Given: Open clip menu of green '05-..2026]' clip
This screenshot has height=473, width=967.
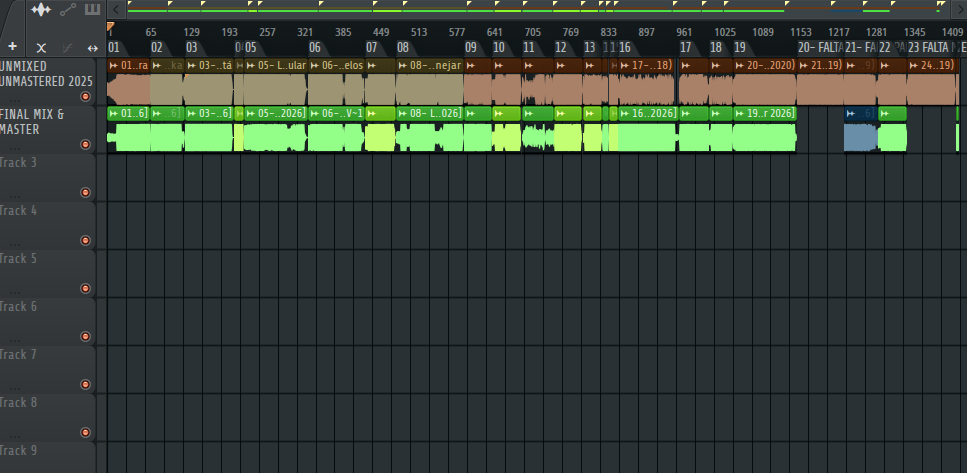Looking at the screenshot, I should click(x=250, y=113).
